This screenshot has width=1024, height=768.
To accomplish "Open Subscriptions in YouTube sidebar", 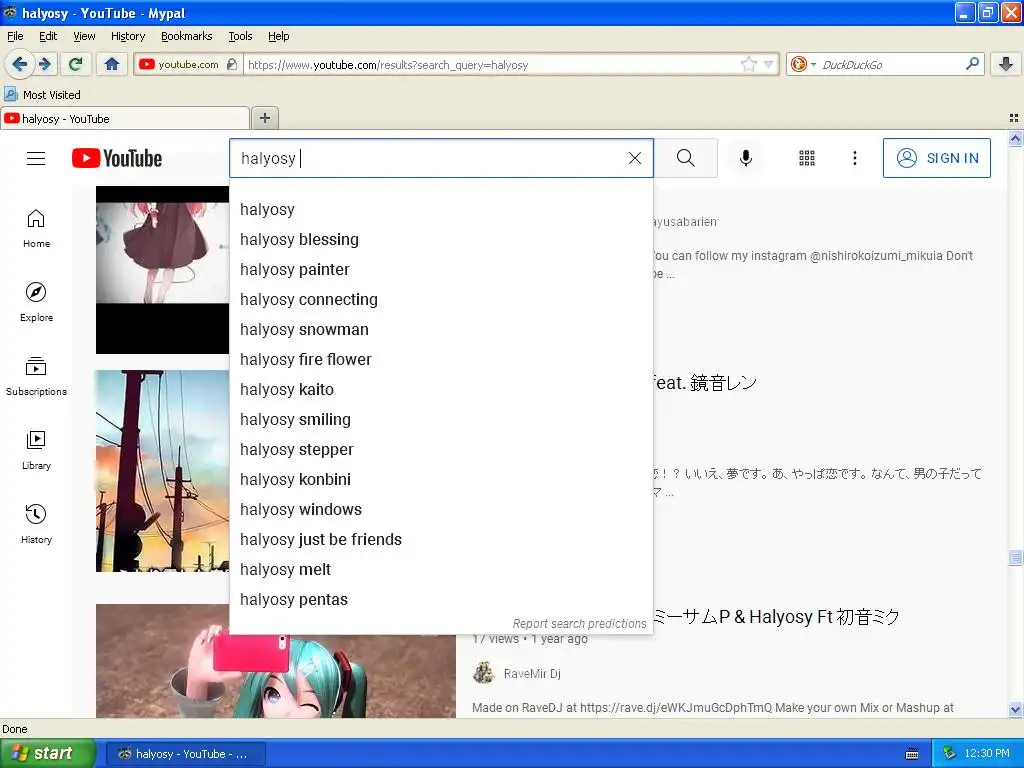I will 36,376.
